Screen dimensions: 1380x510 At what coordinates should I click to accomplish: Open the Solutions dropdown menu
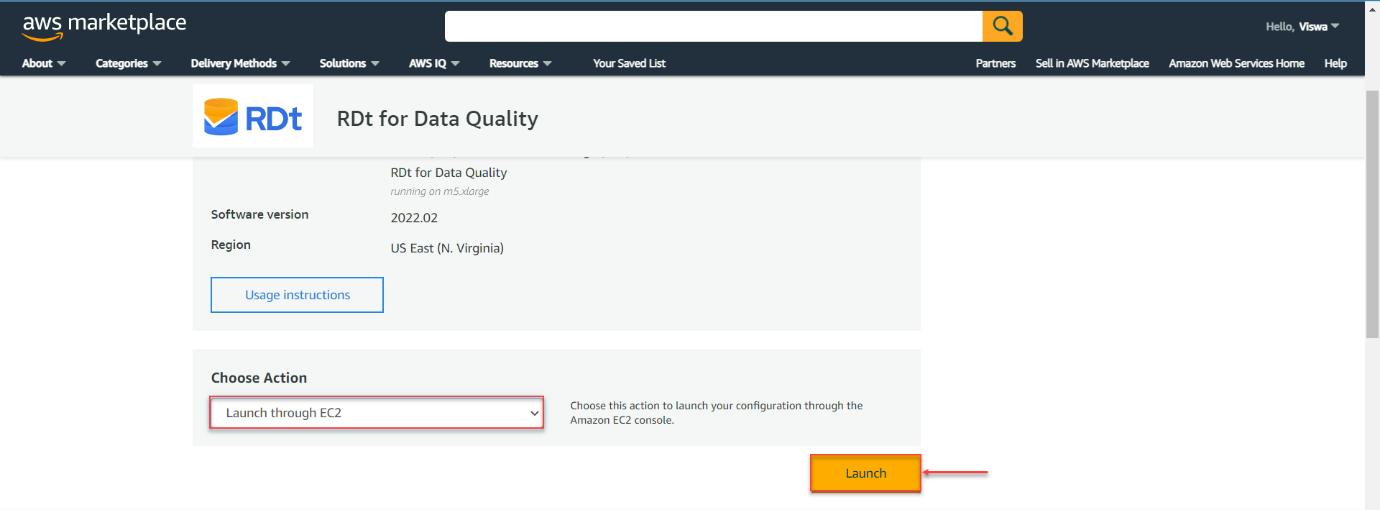[349, 63]
